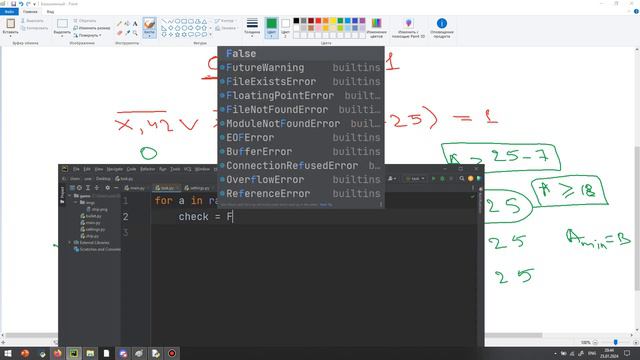Open the Refactor menu in PyCharm
The width and height of the screenshot is (640, 360).
click(x=147, y=169)
